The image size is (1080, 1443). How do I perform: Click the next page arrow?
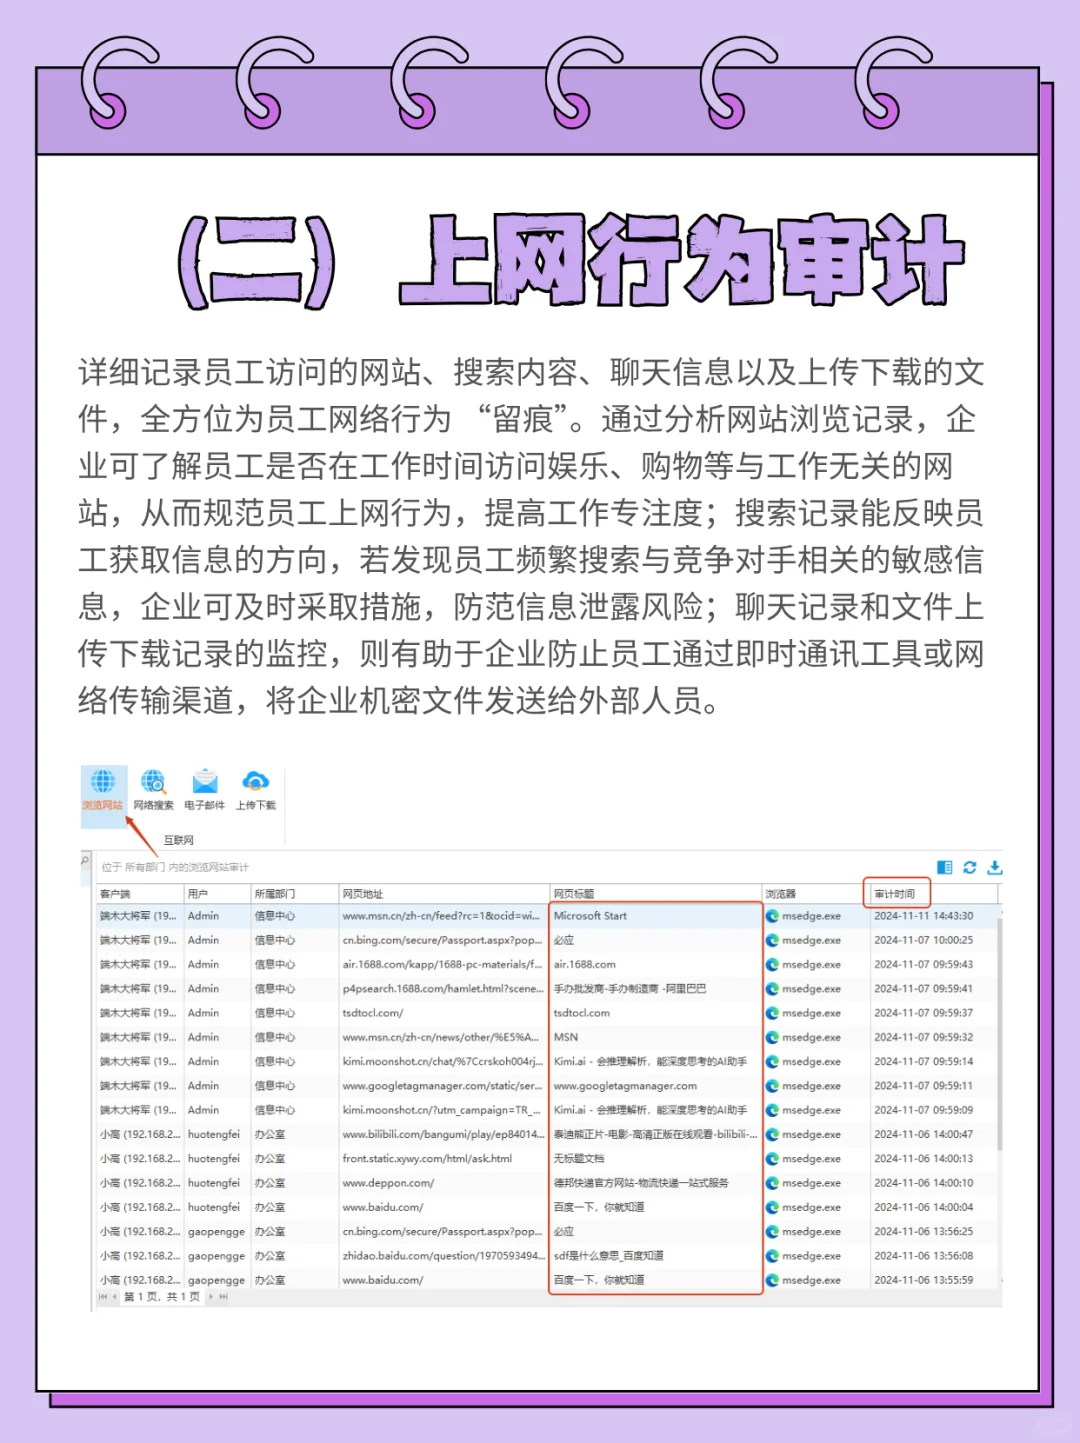[x=211, y=1296]
